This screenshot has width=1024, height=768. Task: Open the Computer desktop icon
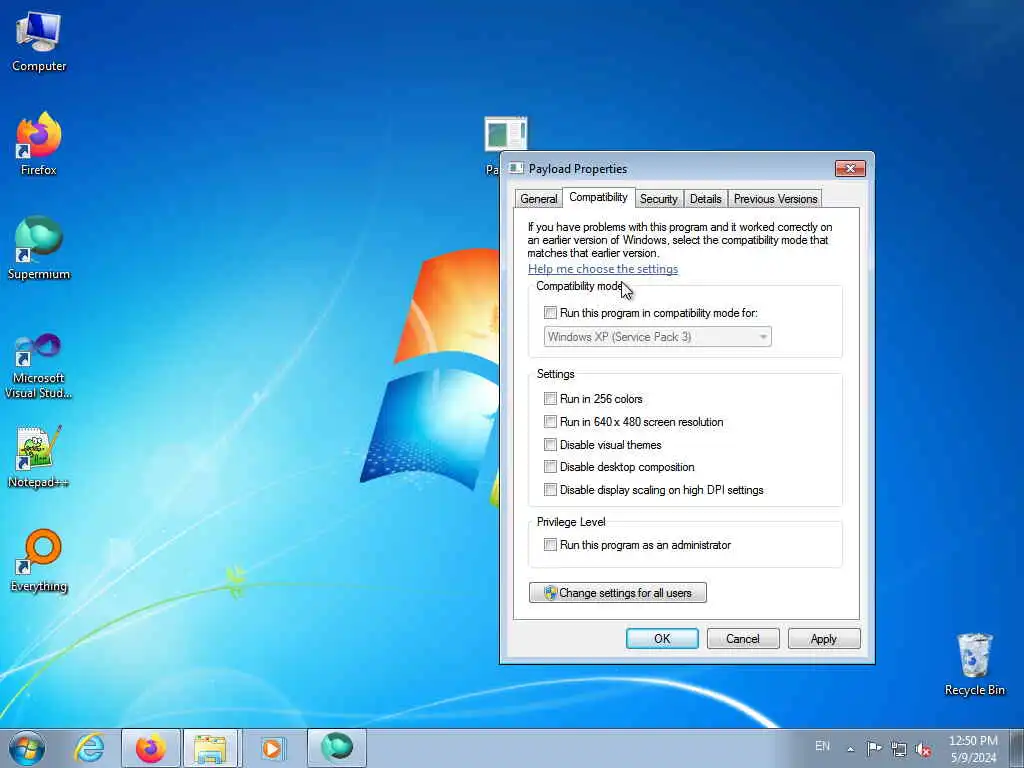coord(39,42)
